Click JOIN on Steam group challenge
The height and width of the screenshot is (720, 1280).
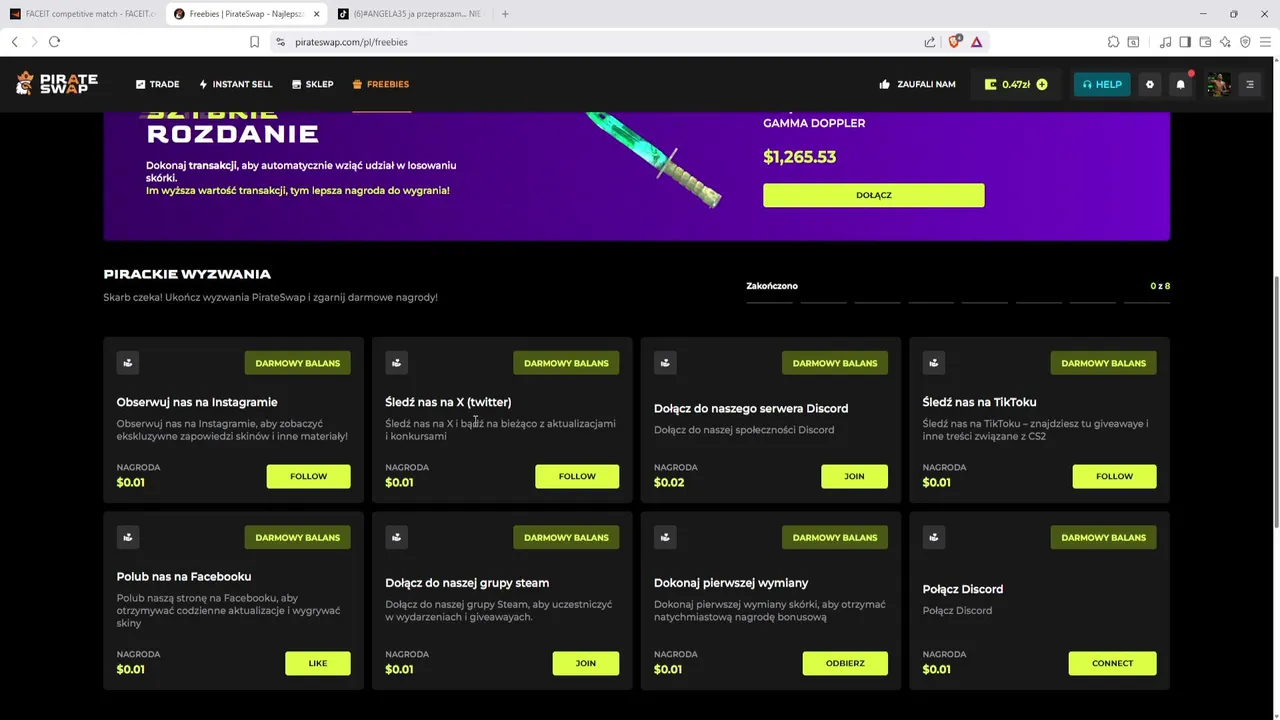click(x=586, y=663)
